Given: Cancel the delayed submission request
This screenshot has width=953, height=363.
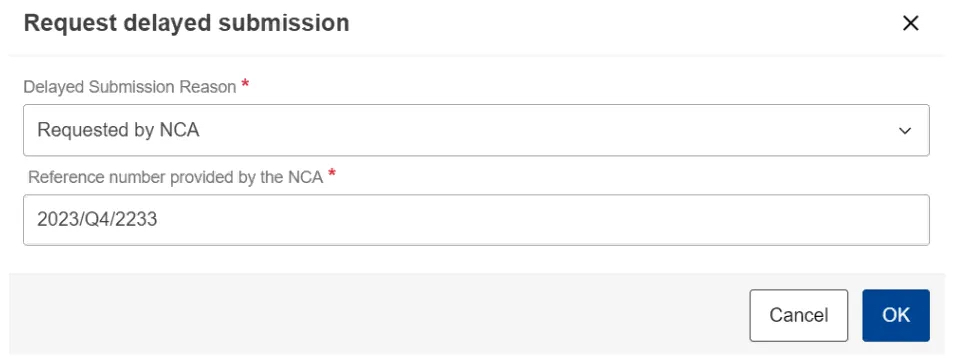Looking at the screenshot, I should point(799,315).
